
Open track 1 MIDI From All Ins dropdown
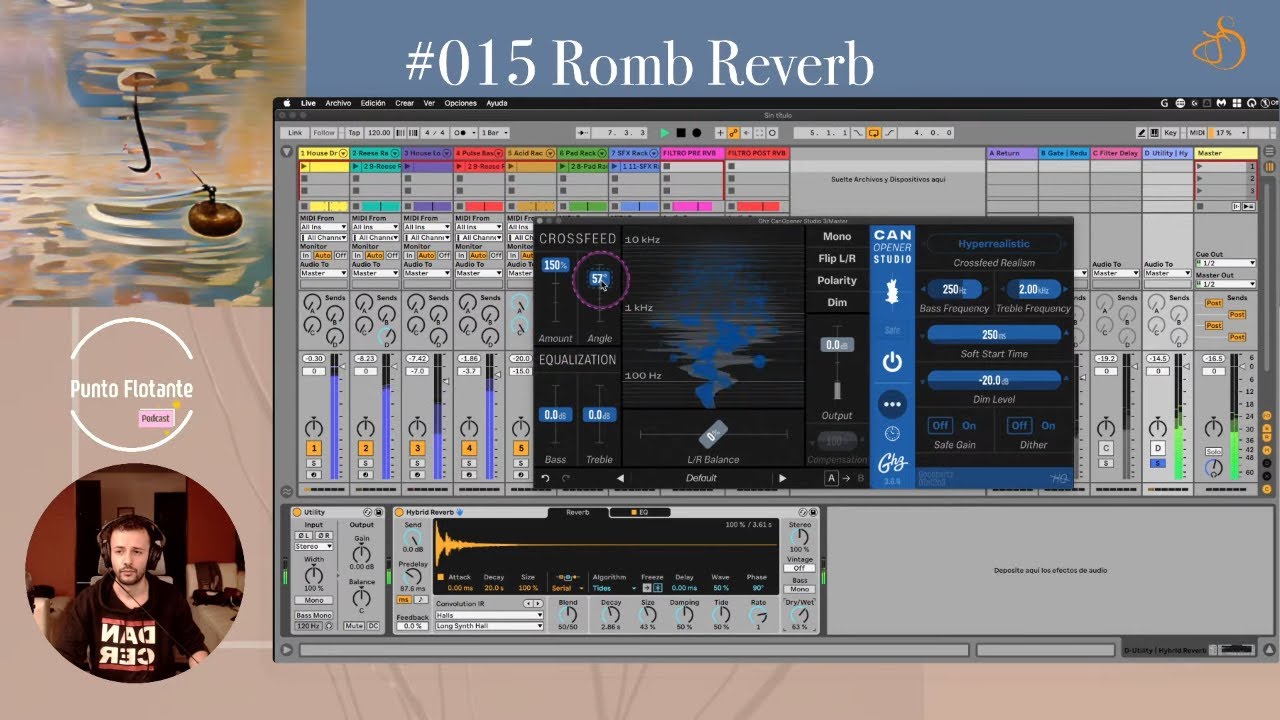click(323, 227)
